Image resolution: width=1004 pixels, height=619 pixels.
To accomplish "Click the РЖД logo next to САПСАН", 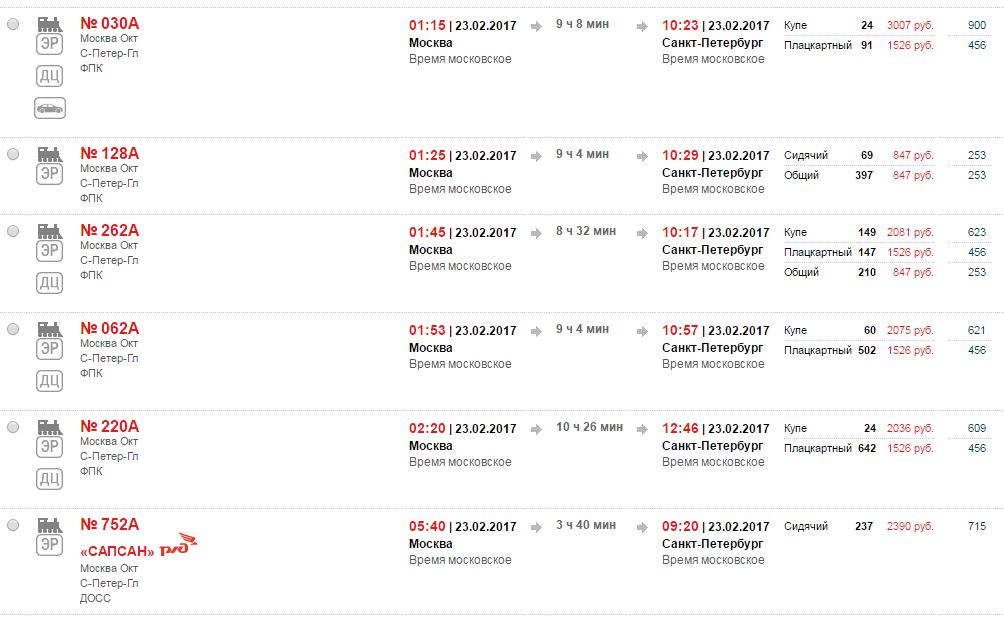I will point(179,545).
